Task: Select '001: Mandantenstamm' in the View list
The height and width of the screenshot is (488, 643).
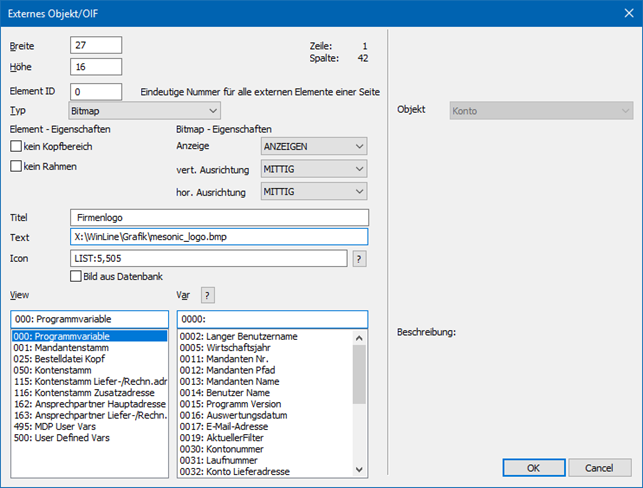Action: point(63,349)
